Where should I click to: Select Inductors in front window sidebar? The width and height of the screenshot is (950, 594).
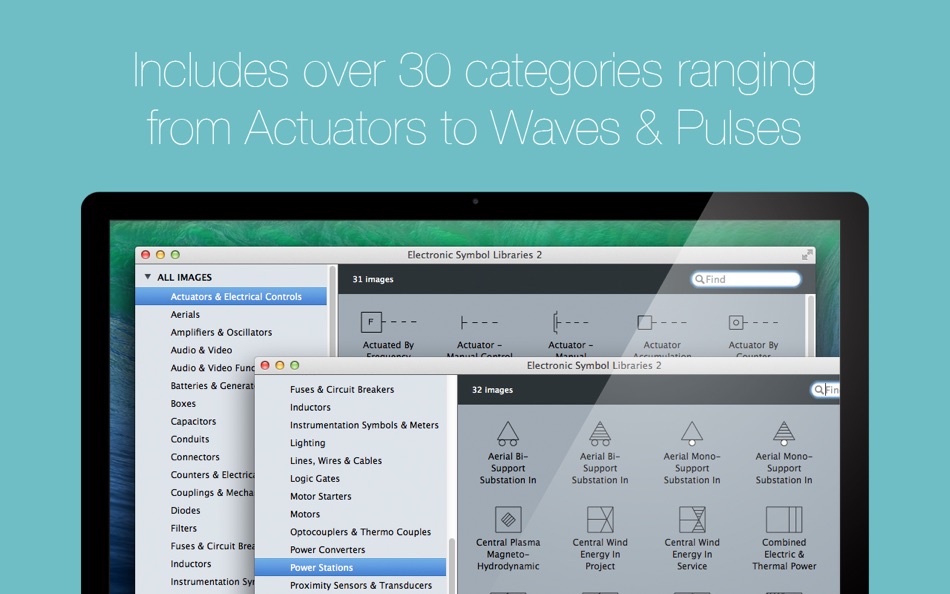pos(310,407)
